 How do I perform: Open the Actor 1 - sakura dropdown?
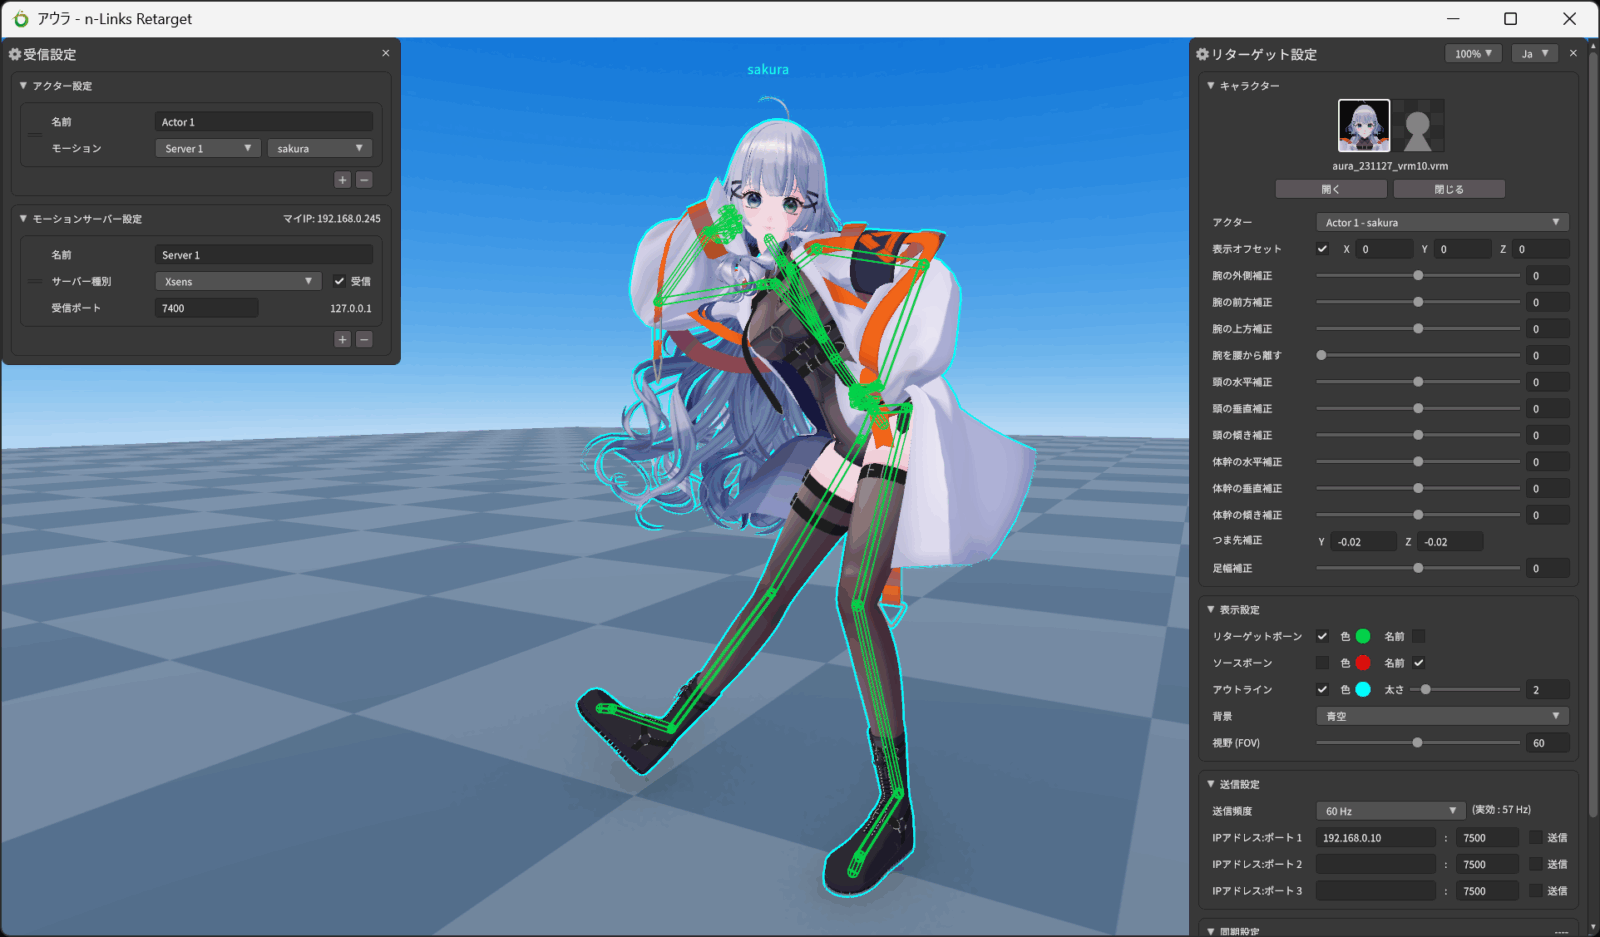coord(1442,222)
